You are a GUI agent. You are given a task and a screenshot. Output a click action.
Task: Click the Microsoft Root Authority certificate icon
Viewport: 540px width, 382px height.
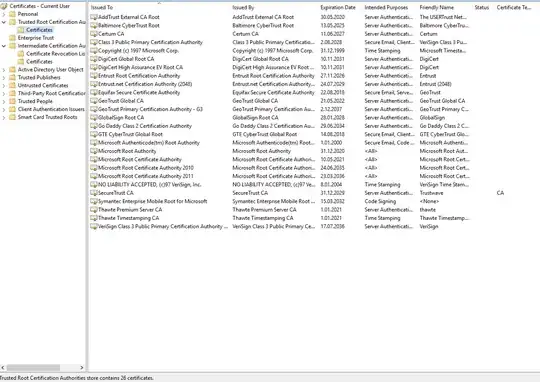click(94, 151)
